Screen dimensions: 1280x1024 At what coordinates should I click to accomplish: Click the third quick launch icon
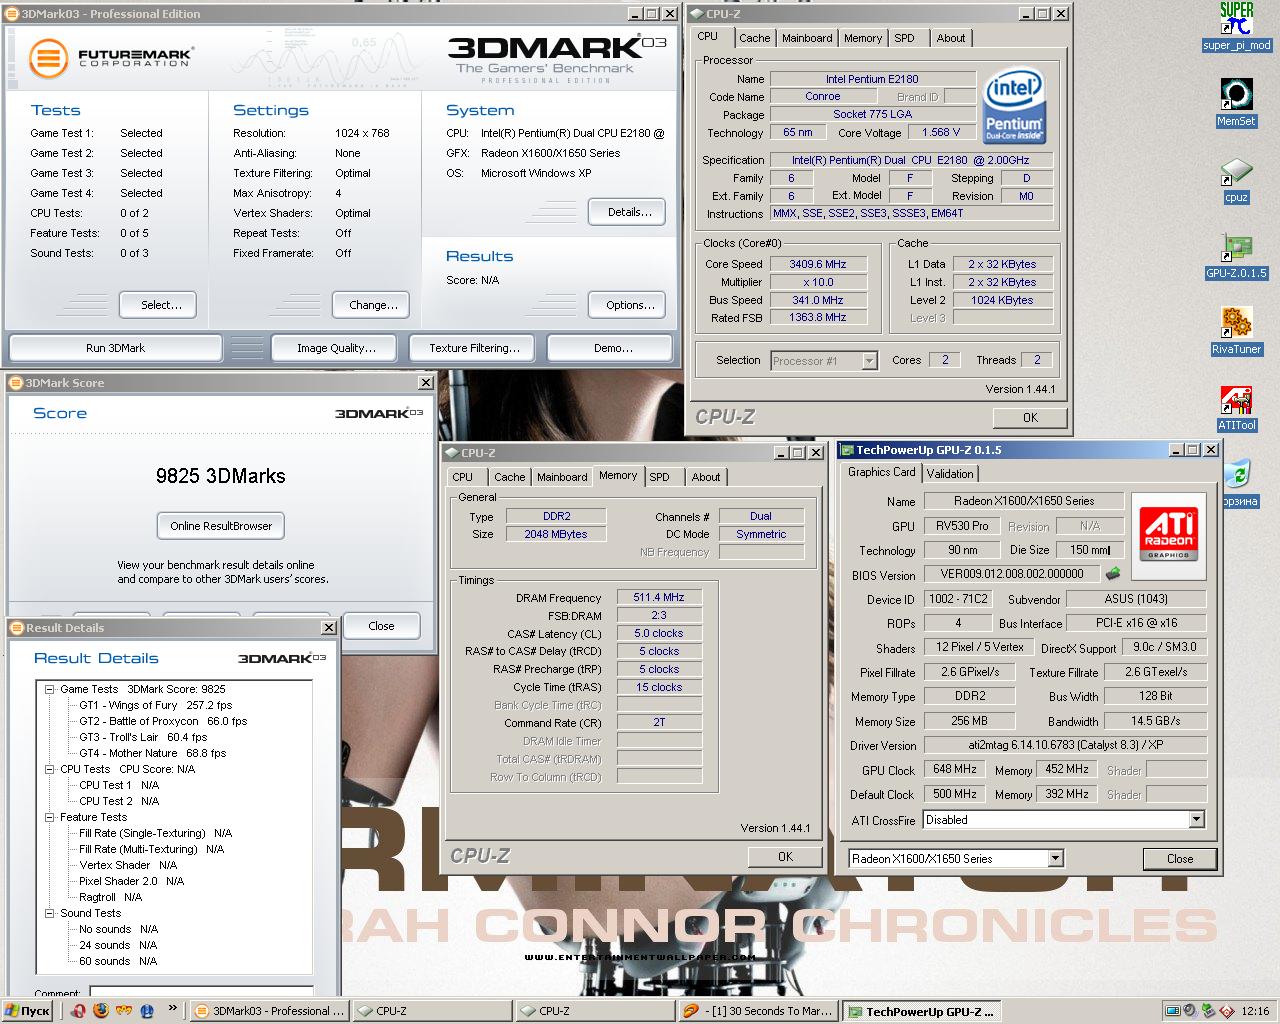point(123,1011)
